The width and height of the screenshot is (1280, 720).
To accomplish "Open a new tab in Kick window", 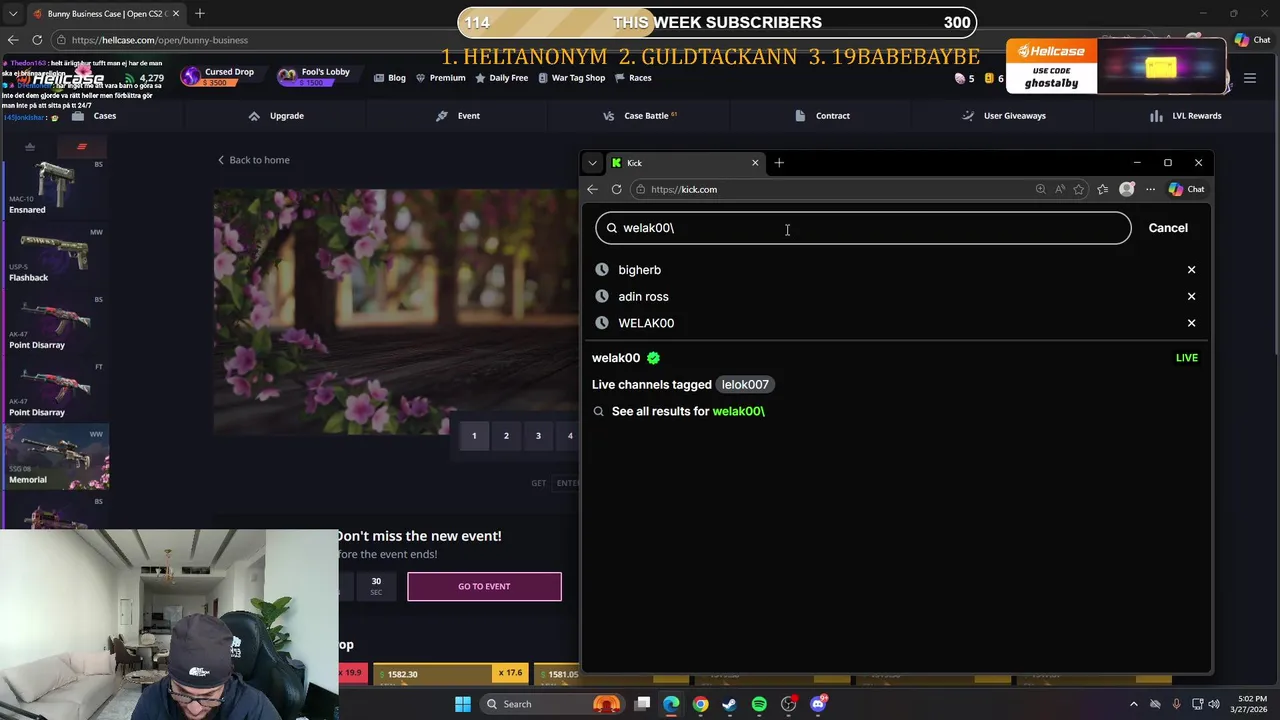I will 779,163.
